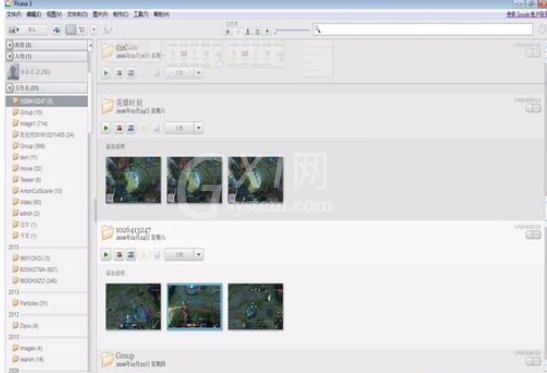Toggle web sync for folder 1026413247
Screen dimensions: 547x373
[x=533, y=235]
